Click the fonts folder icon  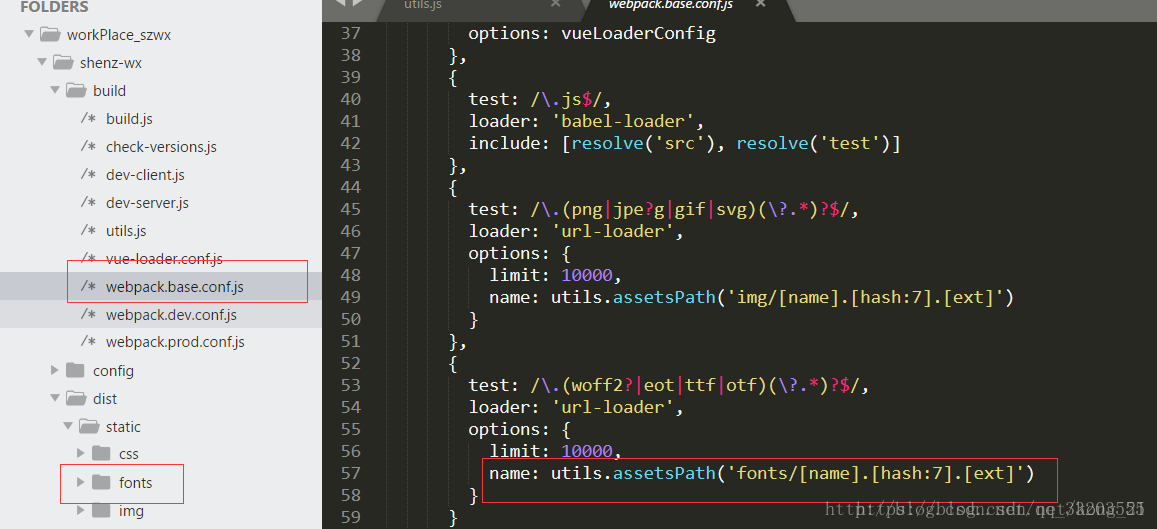[x=102, y=483]
